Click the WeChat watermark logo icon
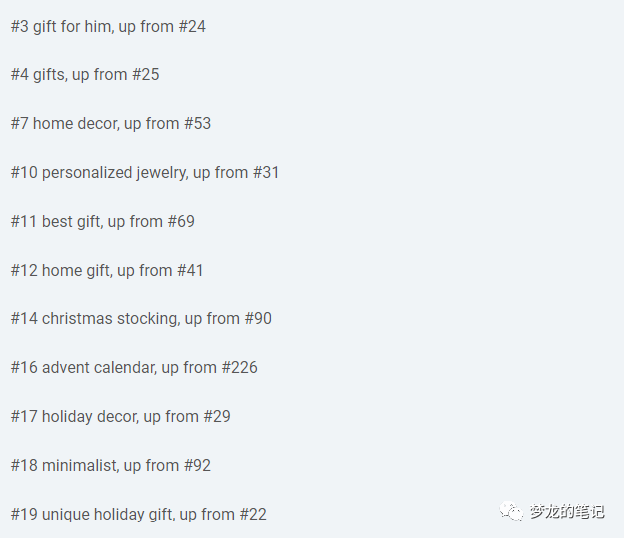The height and width of the screenshot is (538, 624). [x=511, y=511]
